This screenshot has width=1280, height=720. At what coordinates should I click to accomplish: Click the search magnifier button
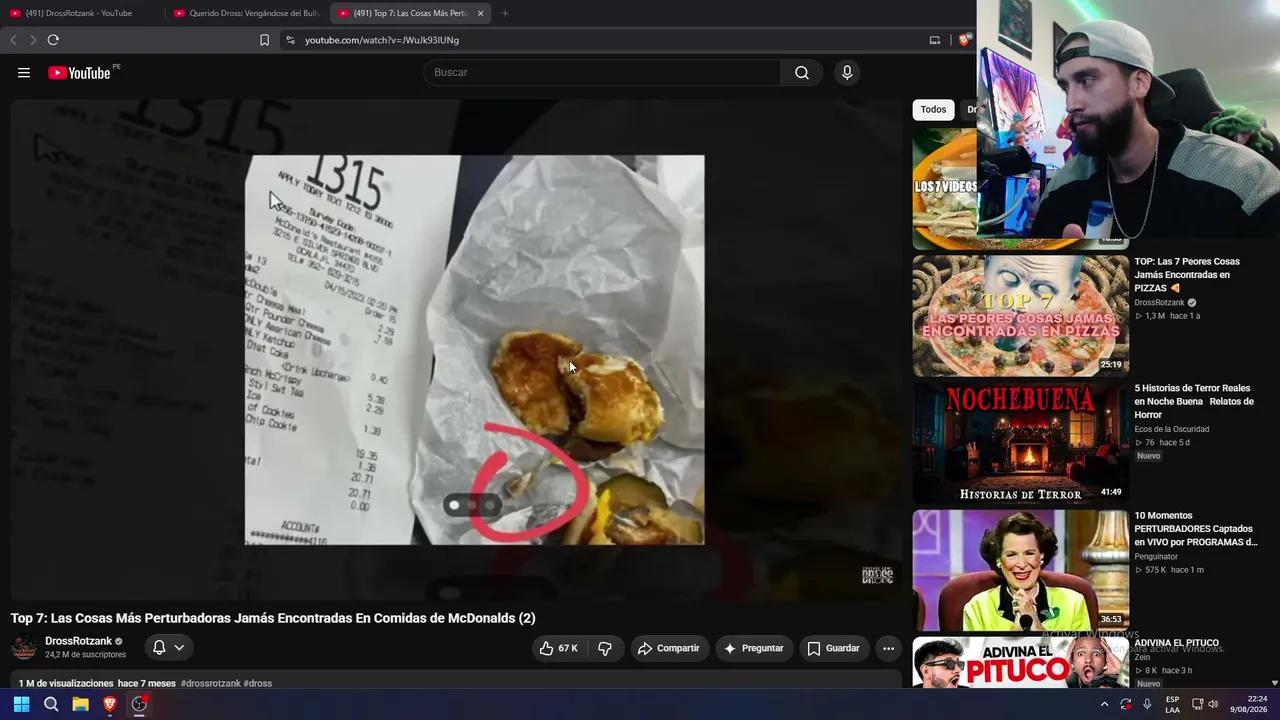802,72
